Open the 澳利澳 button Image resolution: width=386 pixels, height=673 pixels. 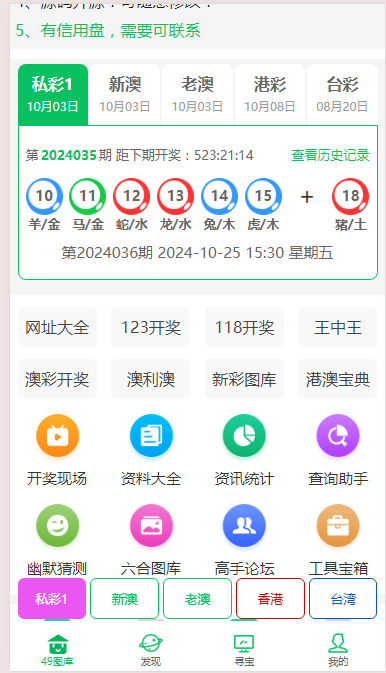point(151,379)
